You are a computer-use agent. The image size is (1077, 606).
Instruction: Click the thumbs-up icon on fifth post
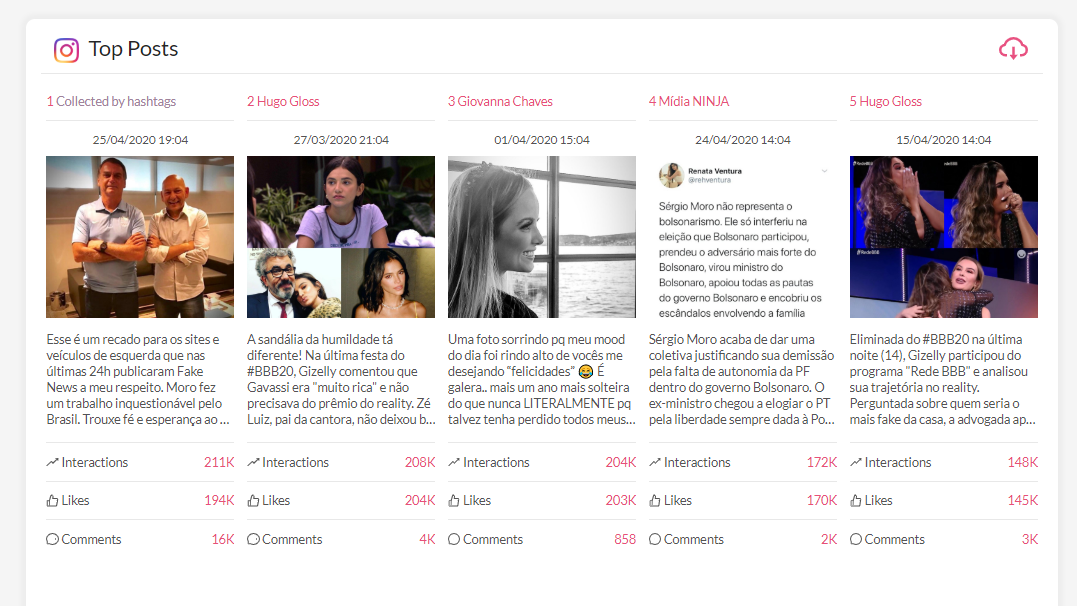856,501
